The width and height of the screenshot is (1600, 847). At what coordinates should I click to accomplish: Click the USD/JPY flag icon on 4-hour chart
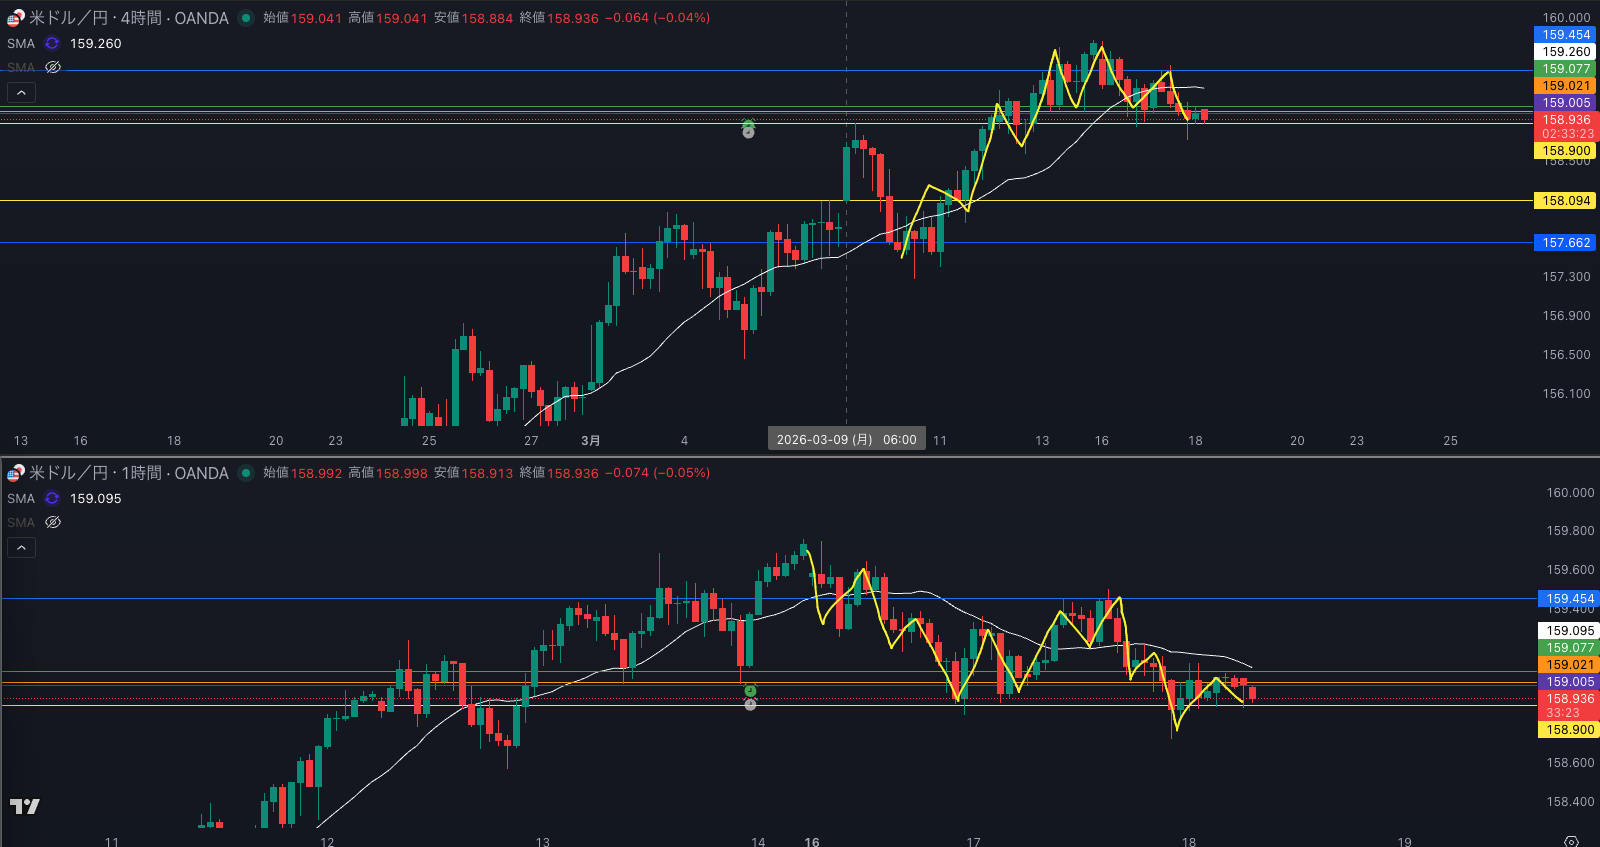tap(16, 18)
